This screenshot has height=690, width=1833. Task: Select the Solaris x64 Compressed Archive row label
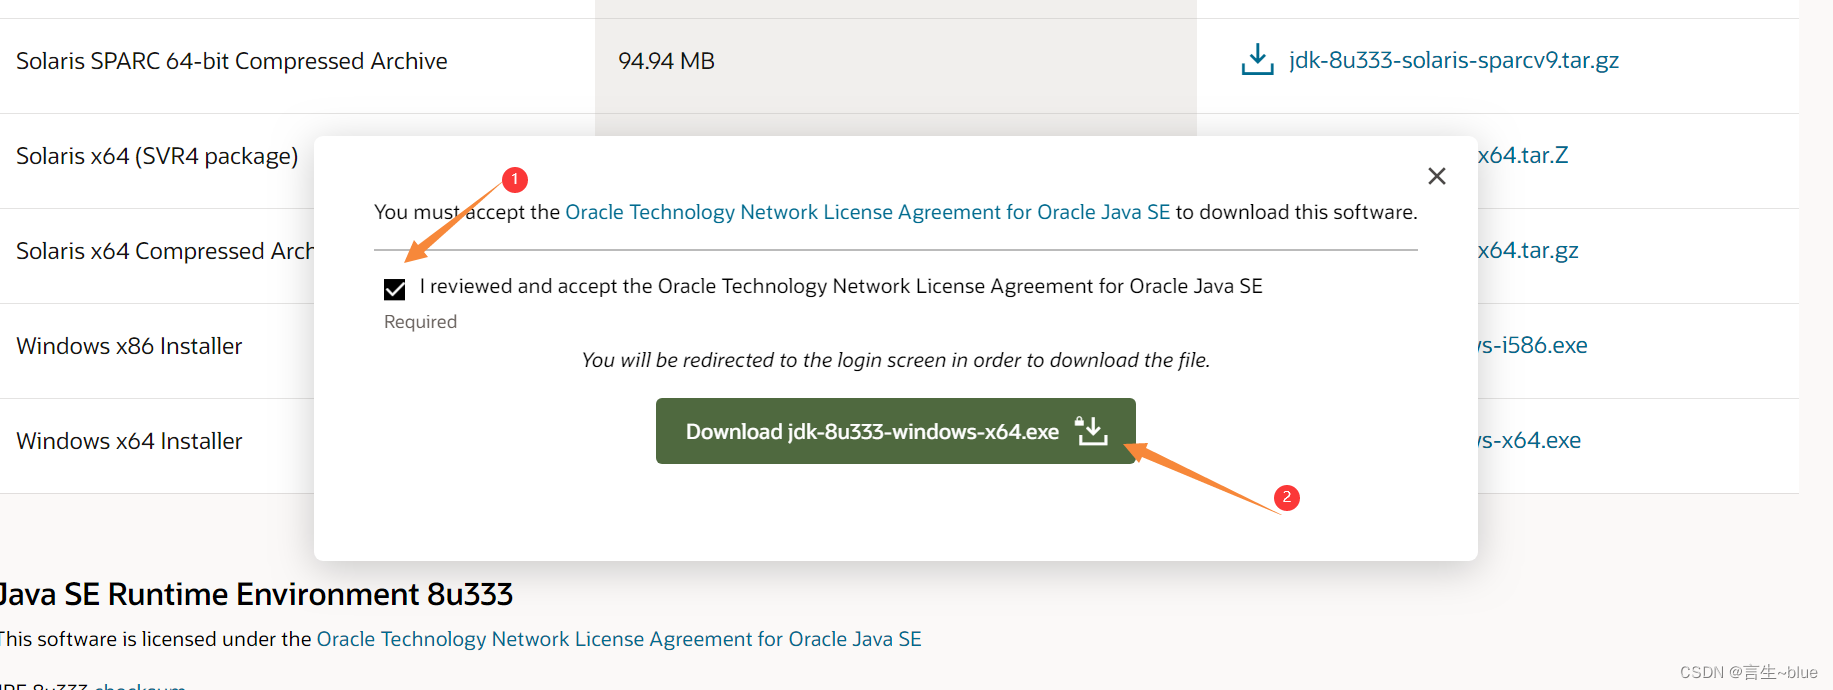pos(165,251)
